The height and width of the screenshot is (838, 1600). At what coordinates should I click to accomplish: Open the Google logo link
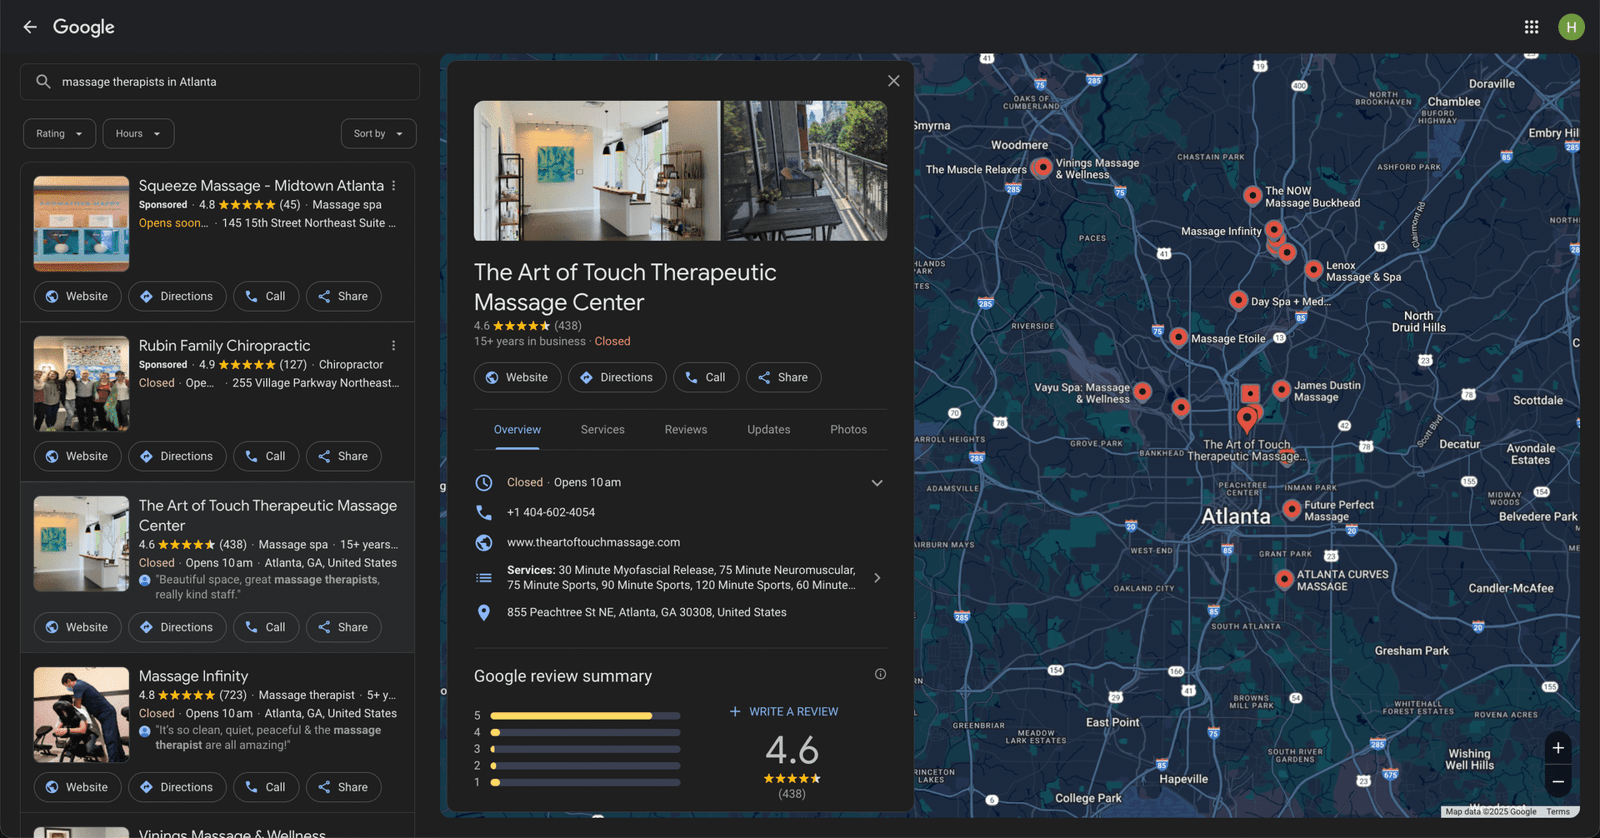coord(84,27)
